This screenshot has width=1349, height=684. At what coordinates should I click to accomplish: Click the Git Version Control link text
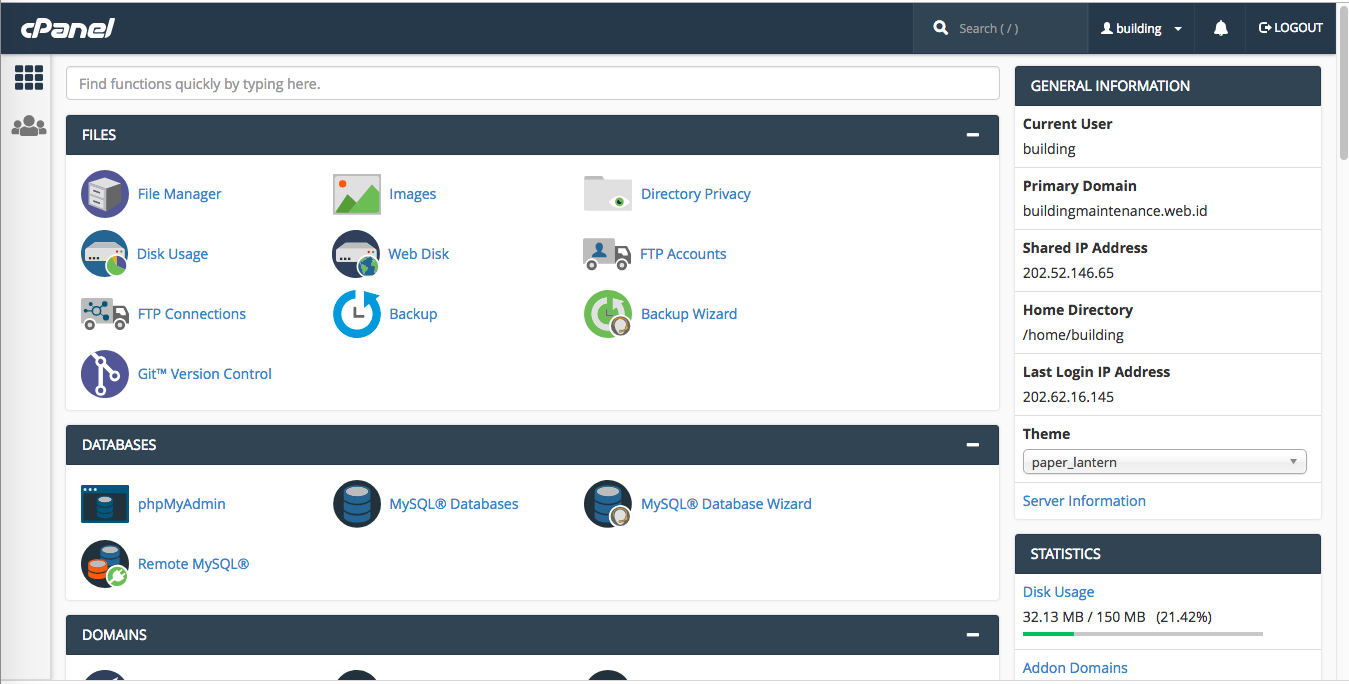tap(205, 374)
